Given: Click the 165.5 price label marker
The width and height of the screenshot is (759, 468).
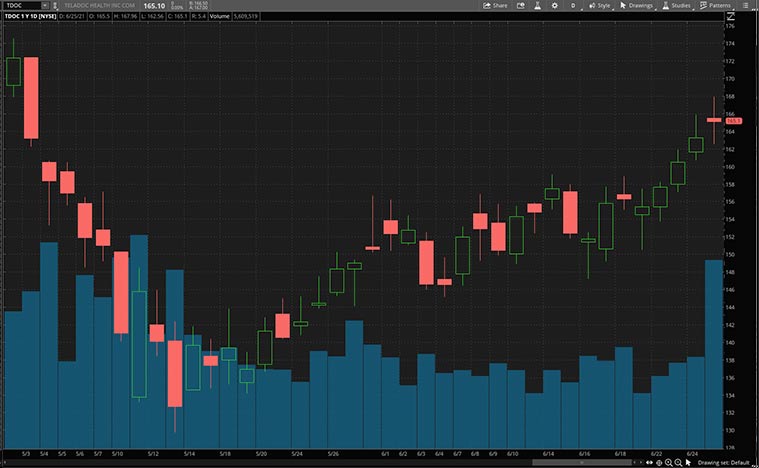Looking at the screenshot, I should pyautogui.click(x=732, y=120).
